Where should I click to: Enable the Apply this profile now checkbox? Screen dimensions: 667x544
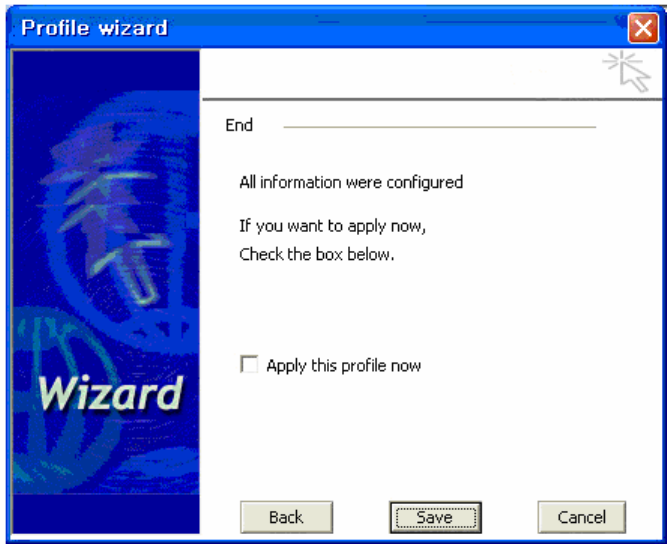pyautogui.click(x=249, y=365)
